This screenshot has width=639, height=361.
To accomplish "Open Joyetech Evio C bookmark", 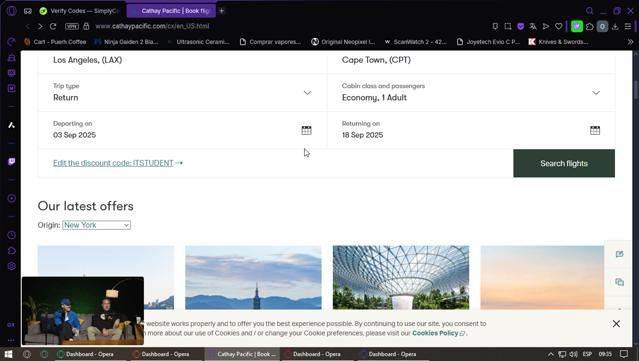I will pyautogui.click(x=488, y=42).
